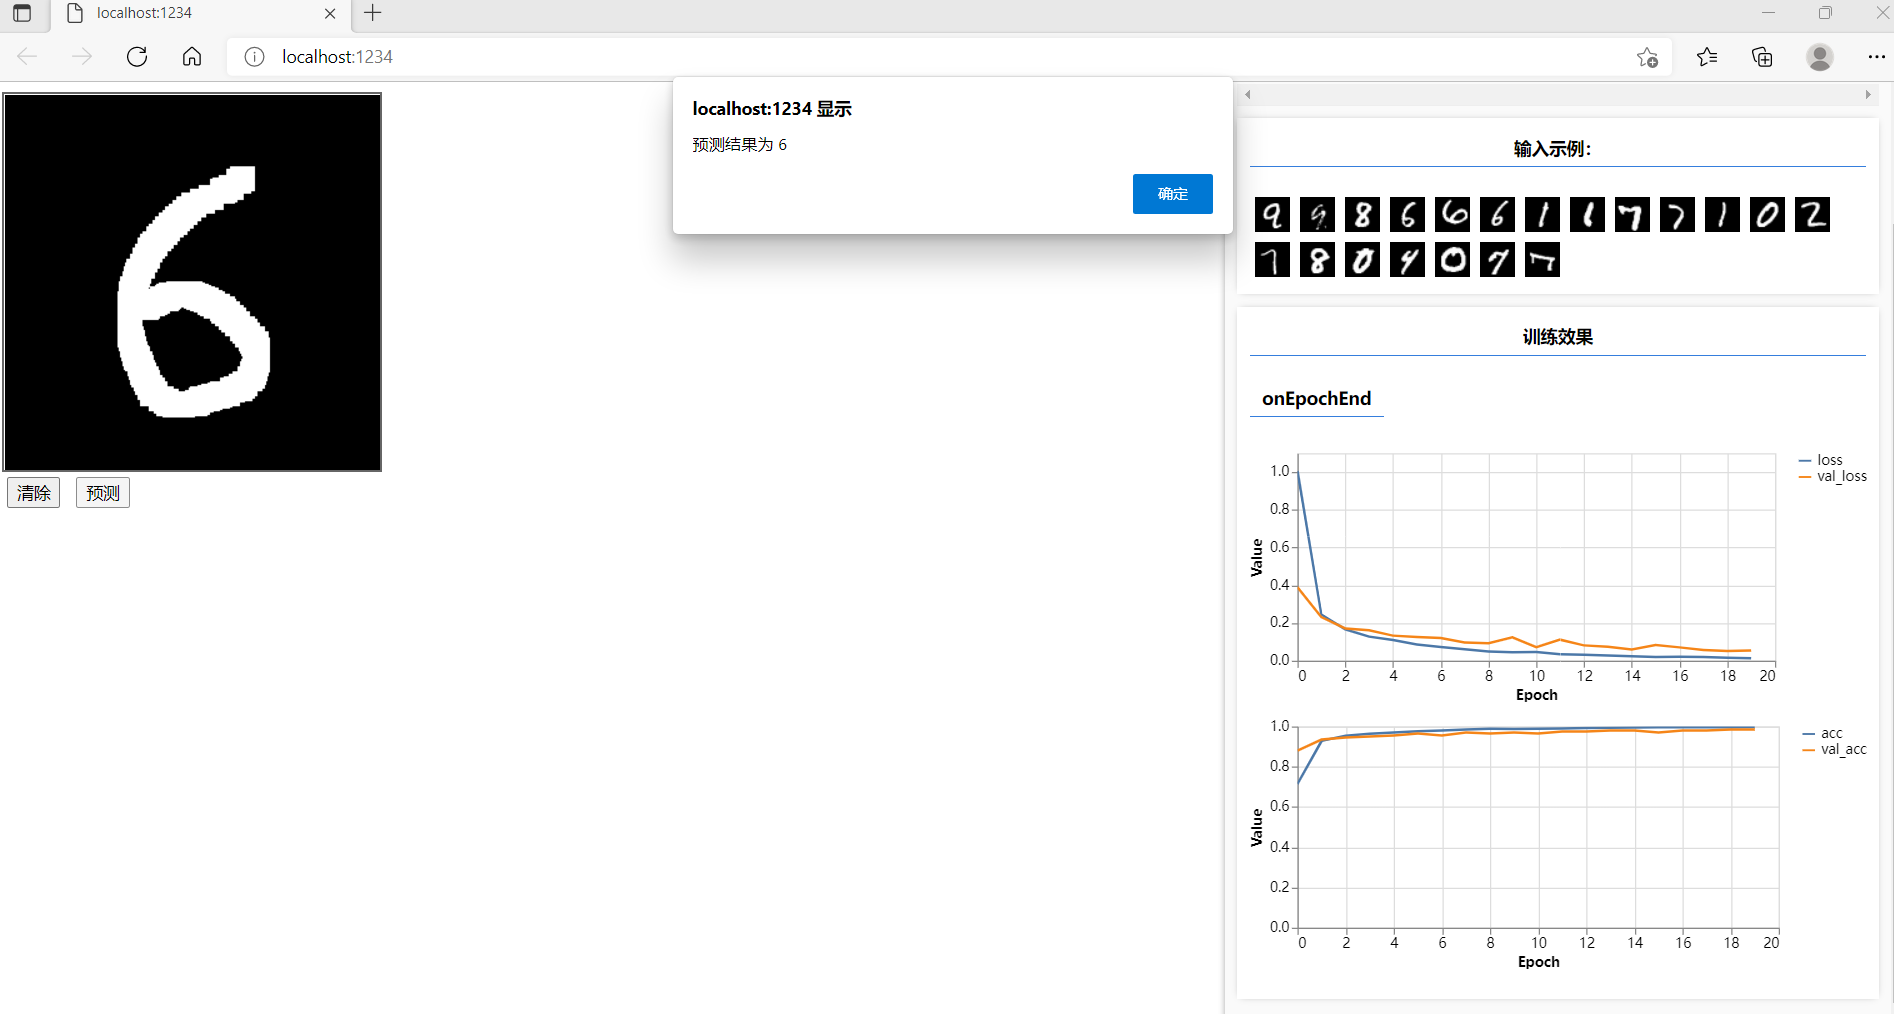Click the 输入示例 heading
The width and height of the screenshot is (1894, 1014).
[x=1552, y=149]
